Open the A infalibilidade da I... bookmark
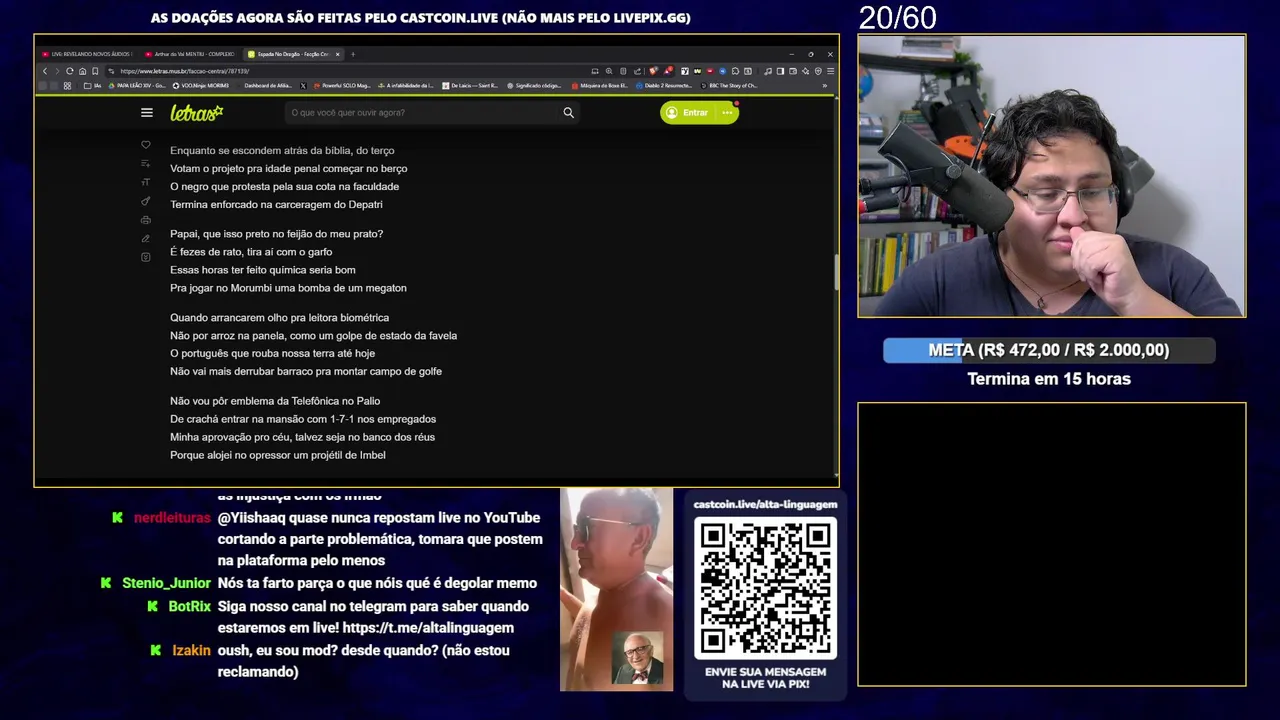This screenshot has height=720, width=1280. (x=406, y=86)
